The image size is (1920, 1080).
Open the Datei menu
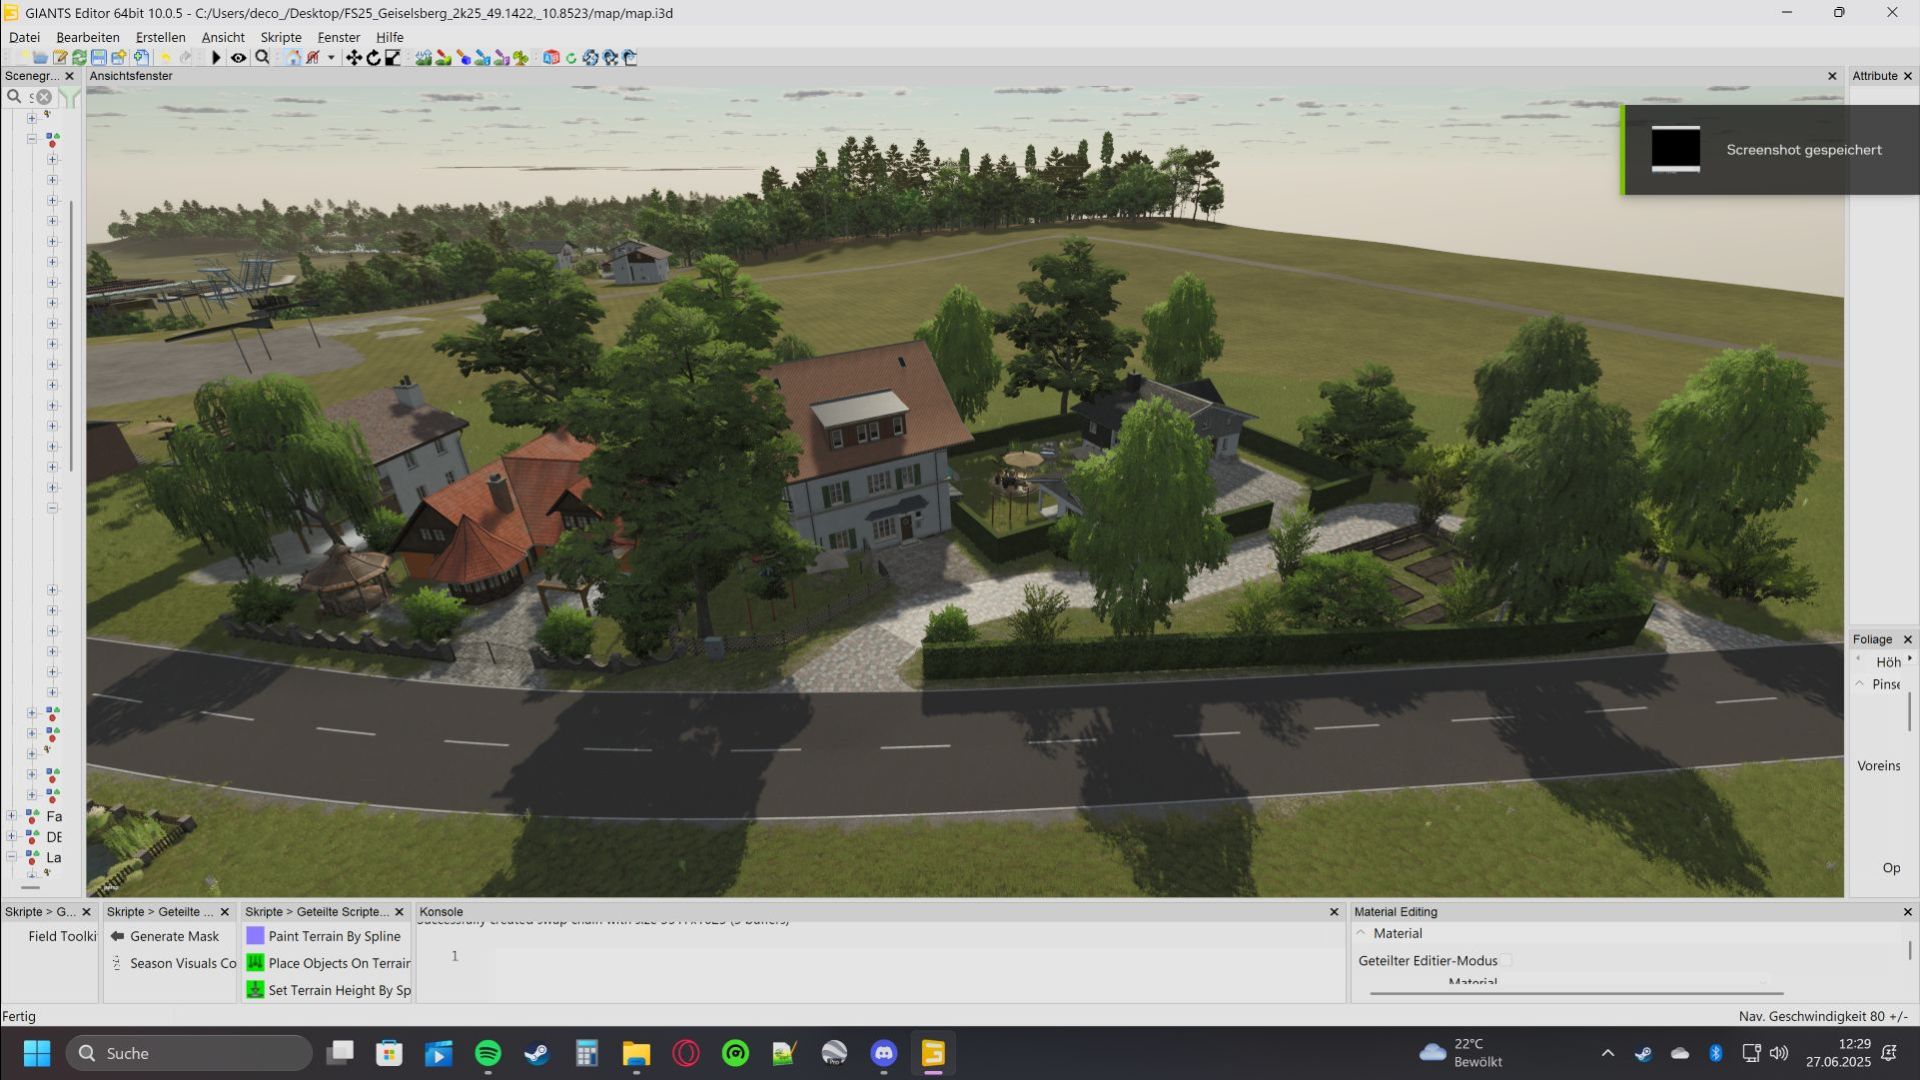[x=24, y=37]
